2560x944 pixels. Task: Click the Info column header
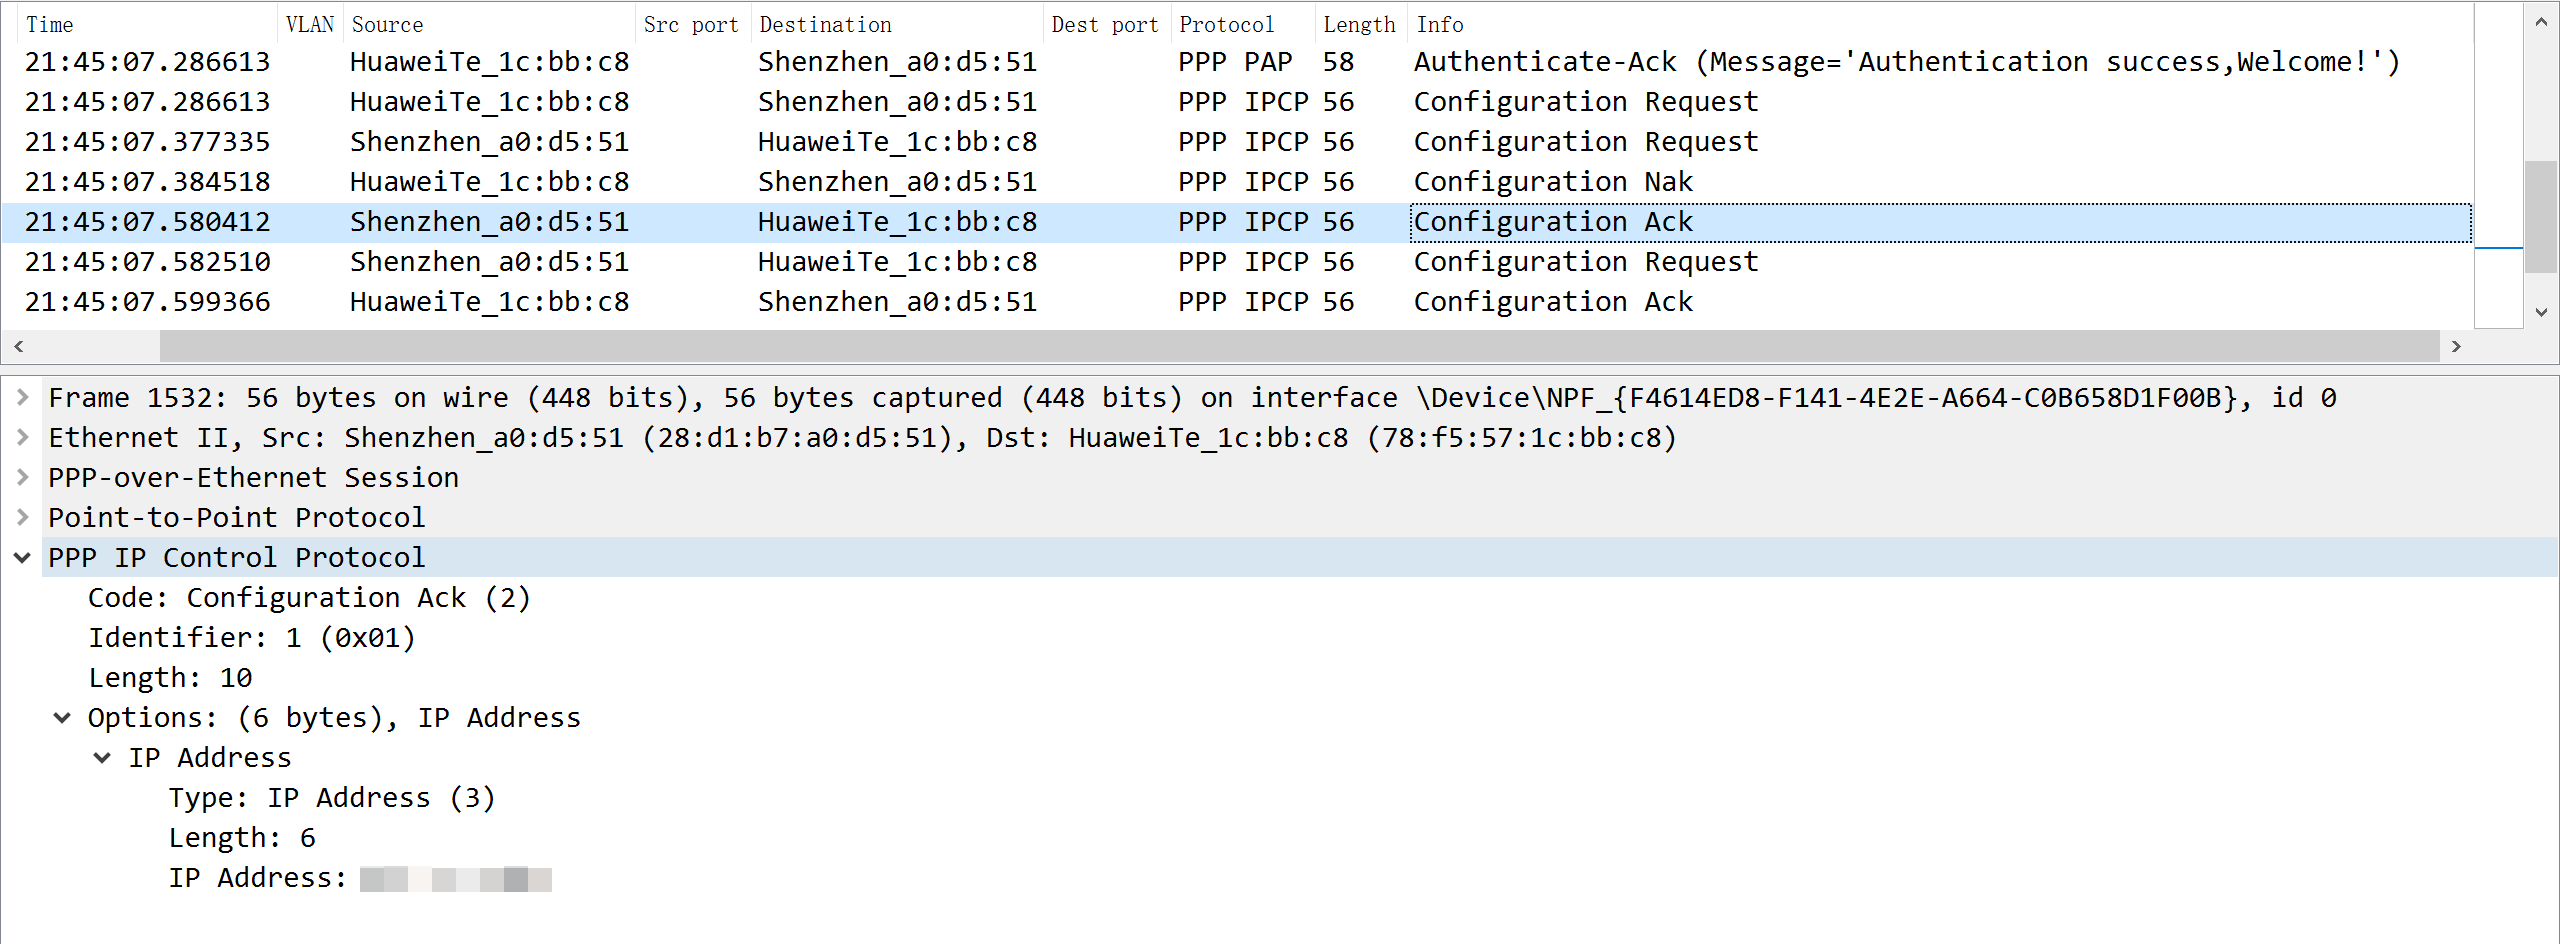(x=1440, y=23)
